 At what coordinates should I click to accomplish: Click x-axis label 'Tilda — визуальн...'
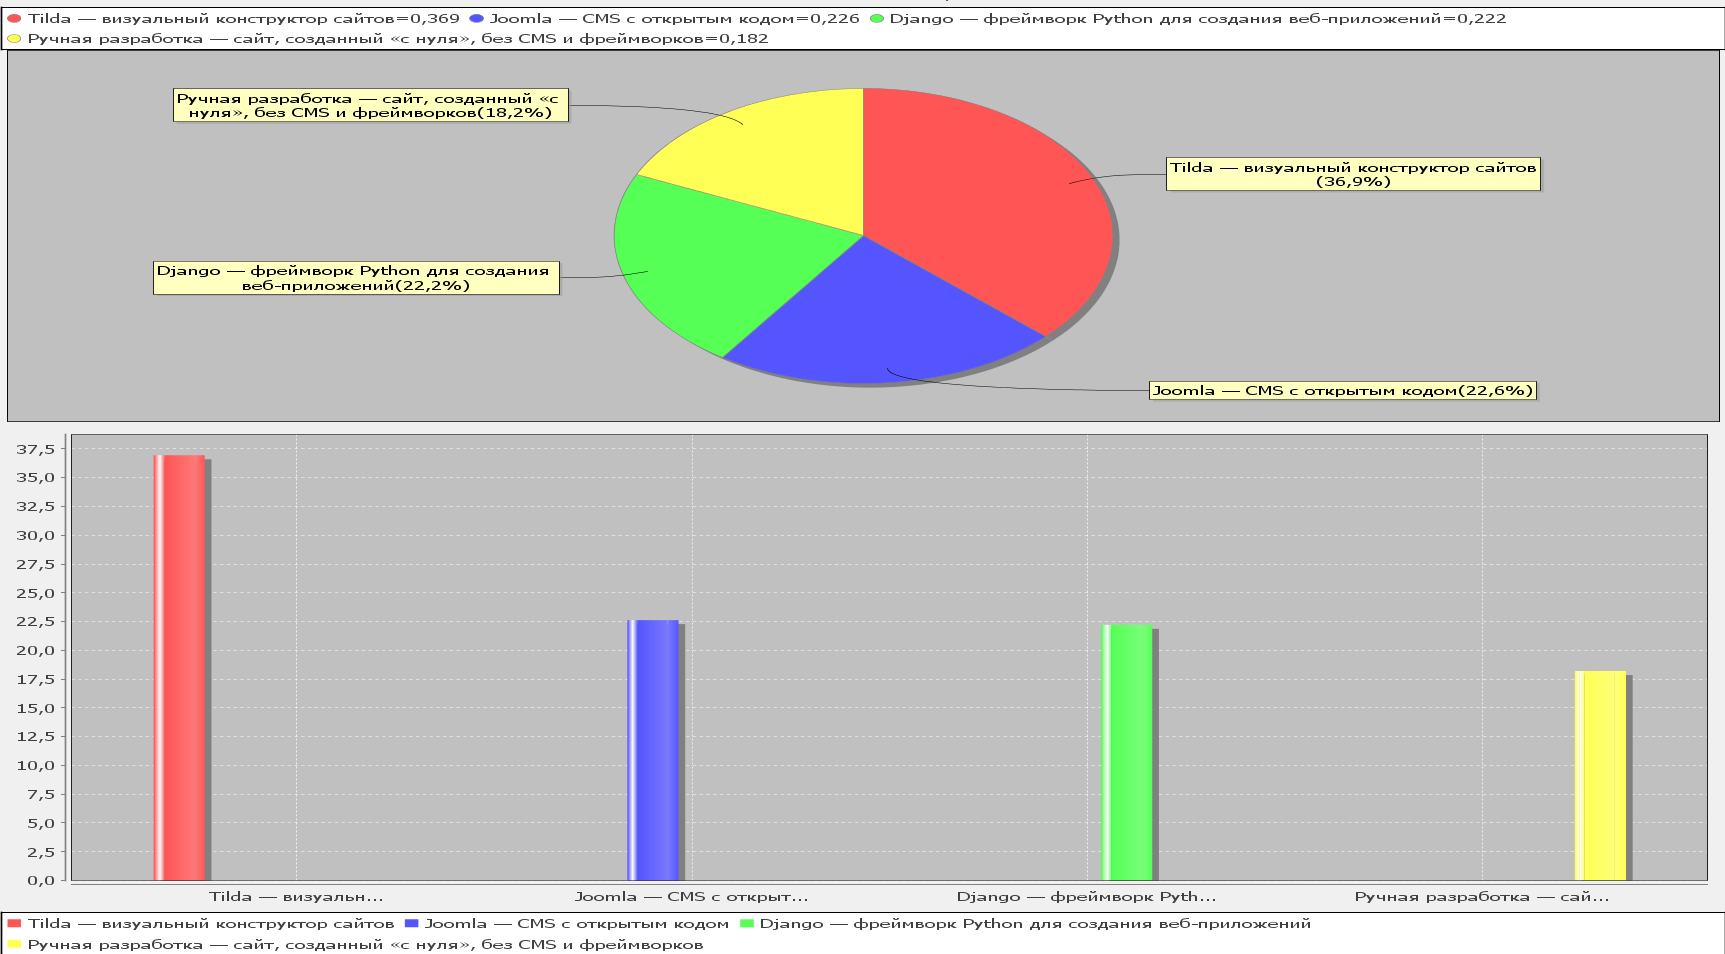(x=296, y=897)
